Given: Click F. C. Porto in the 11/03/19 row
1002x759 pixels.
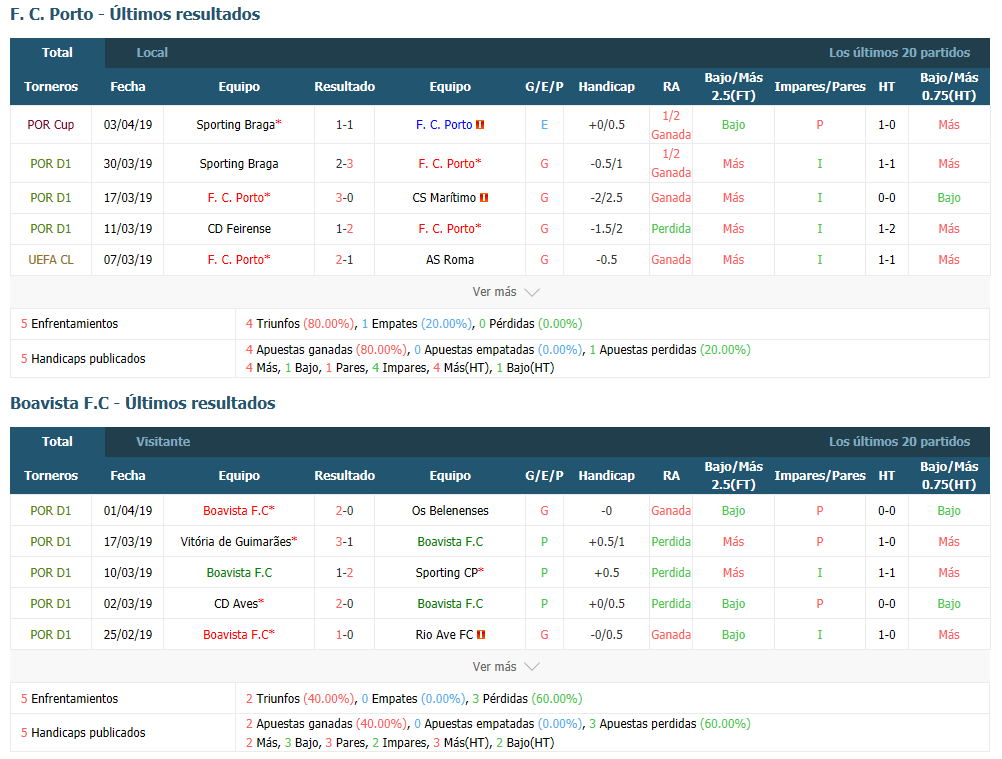Looking at the screenshot, I should point(450,229).
